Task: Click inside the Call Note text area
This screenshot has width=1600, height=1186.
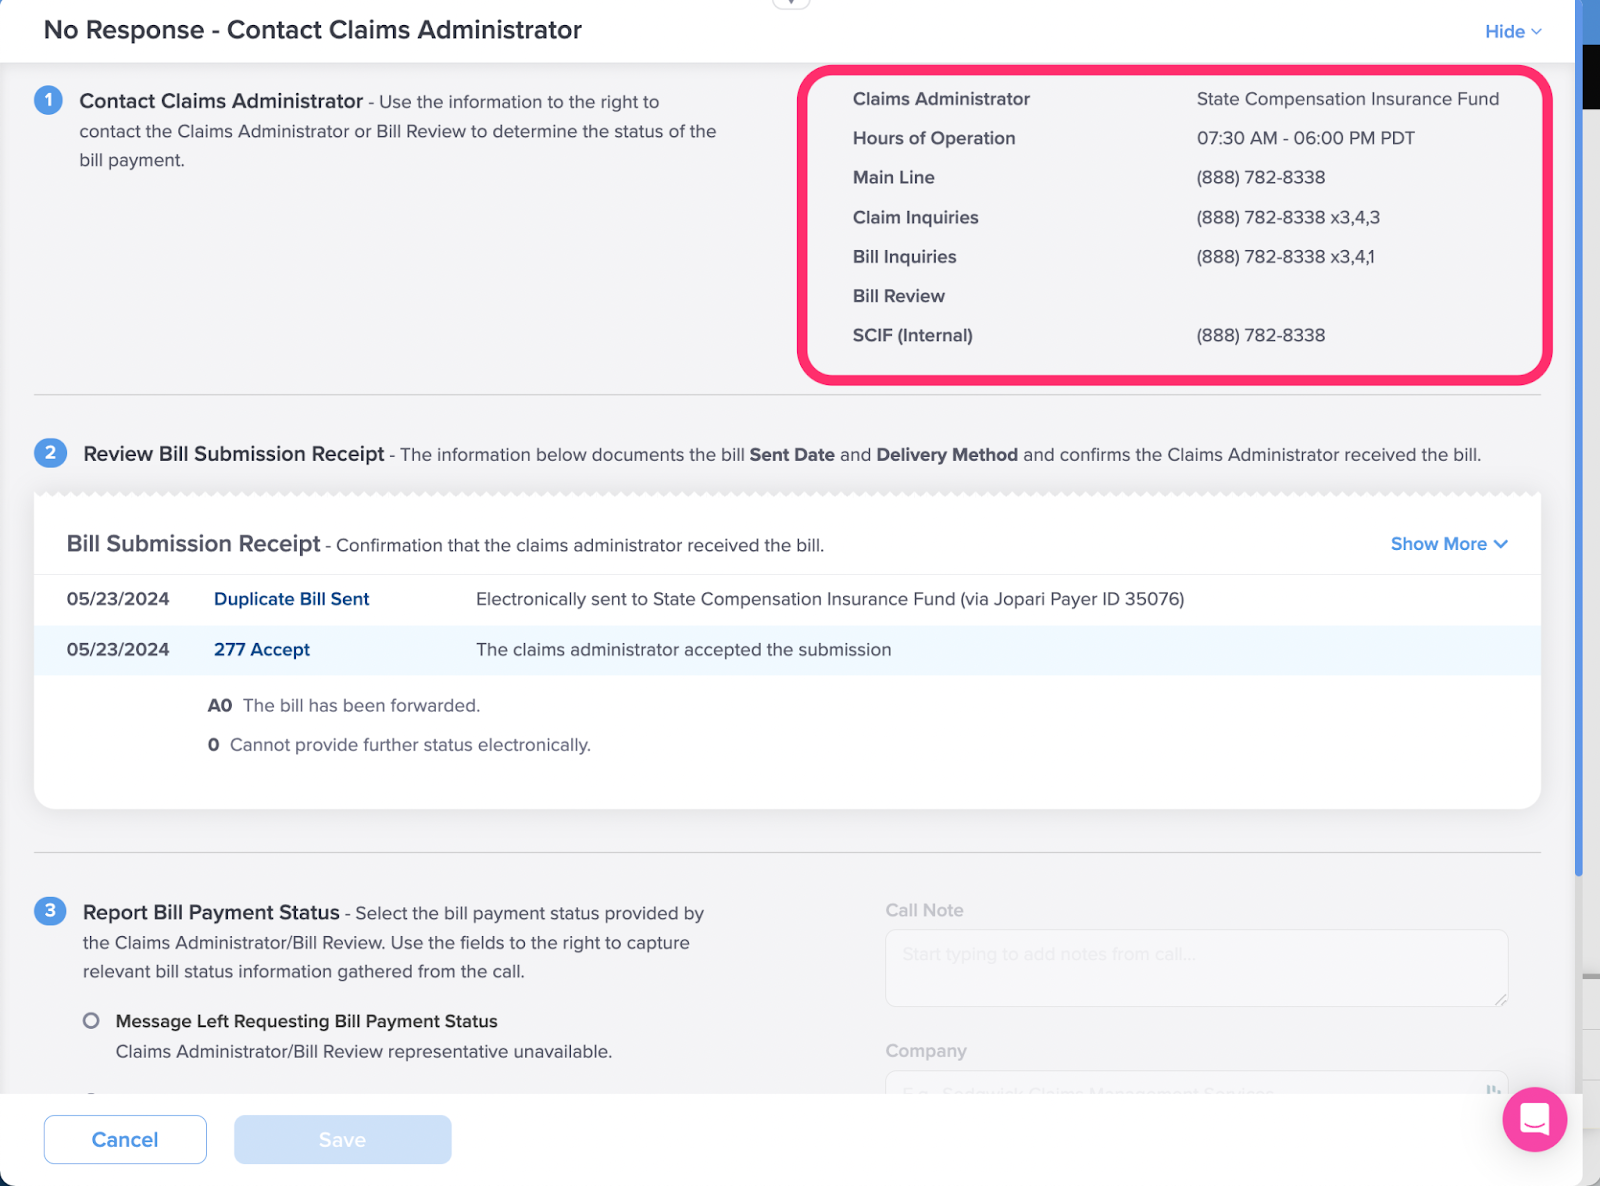Action: click(1195, 967)
